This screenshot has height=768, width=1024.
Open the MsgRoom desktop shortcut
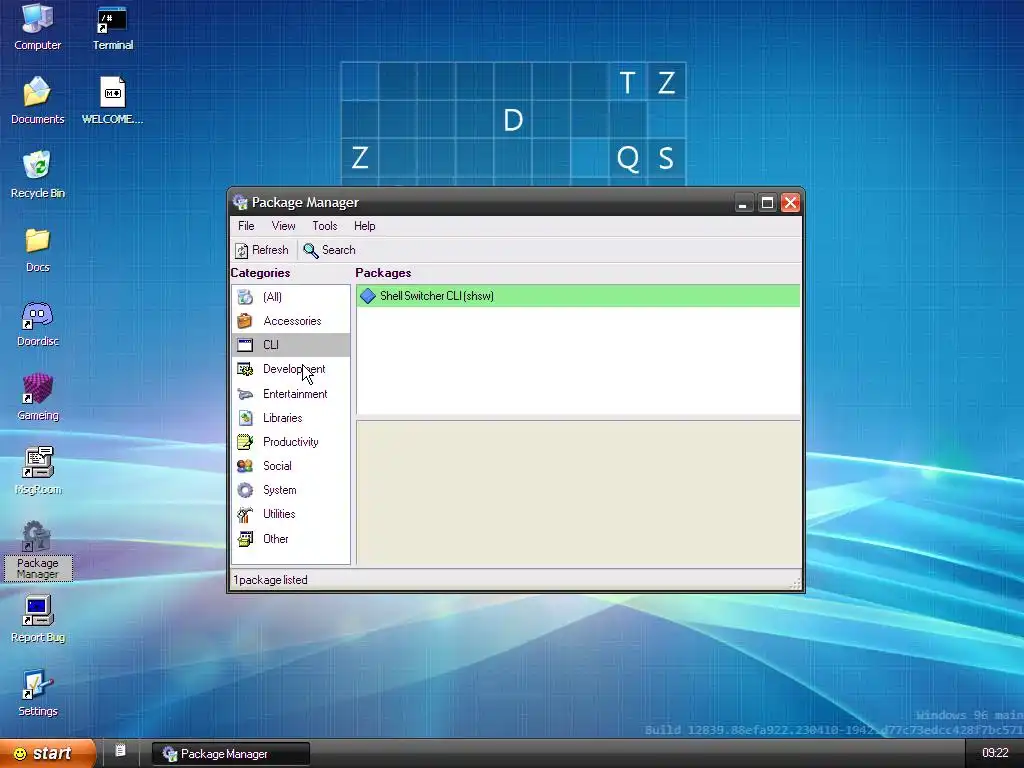click(37, 471)
